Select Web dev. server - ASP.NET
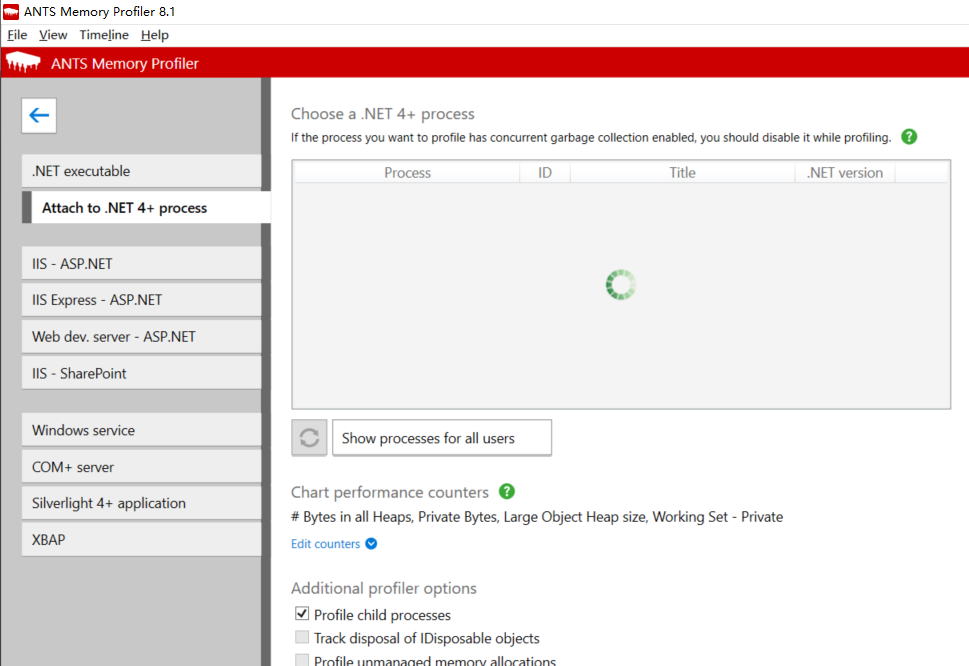Image resolution: width=969 pixels, height=666 pixels. tap(142, 337)
